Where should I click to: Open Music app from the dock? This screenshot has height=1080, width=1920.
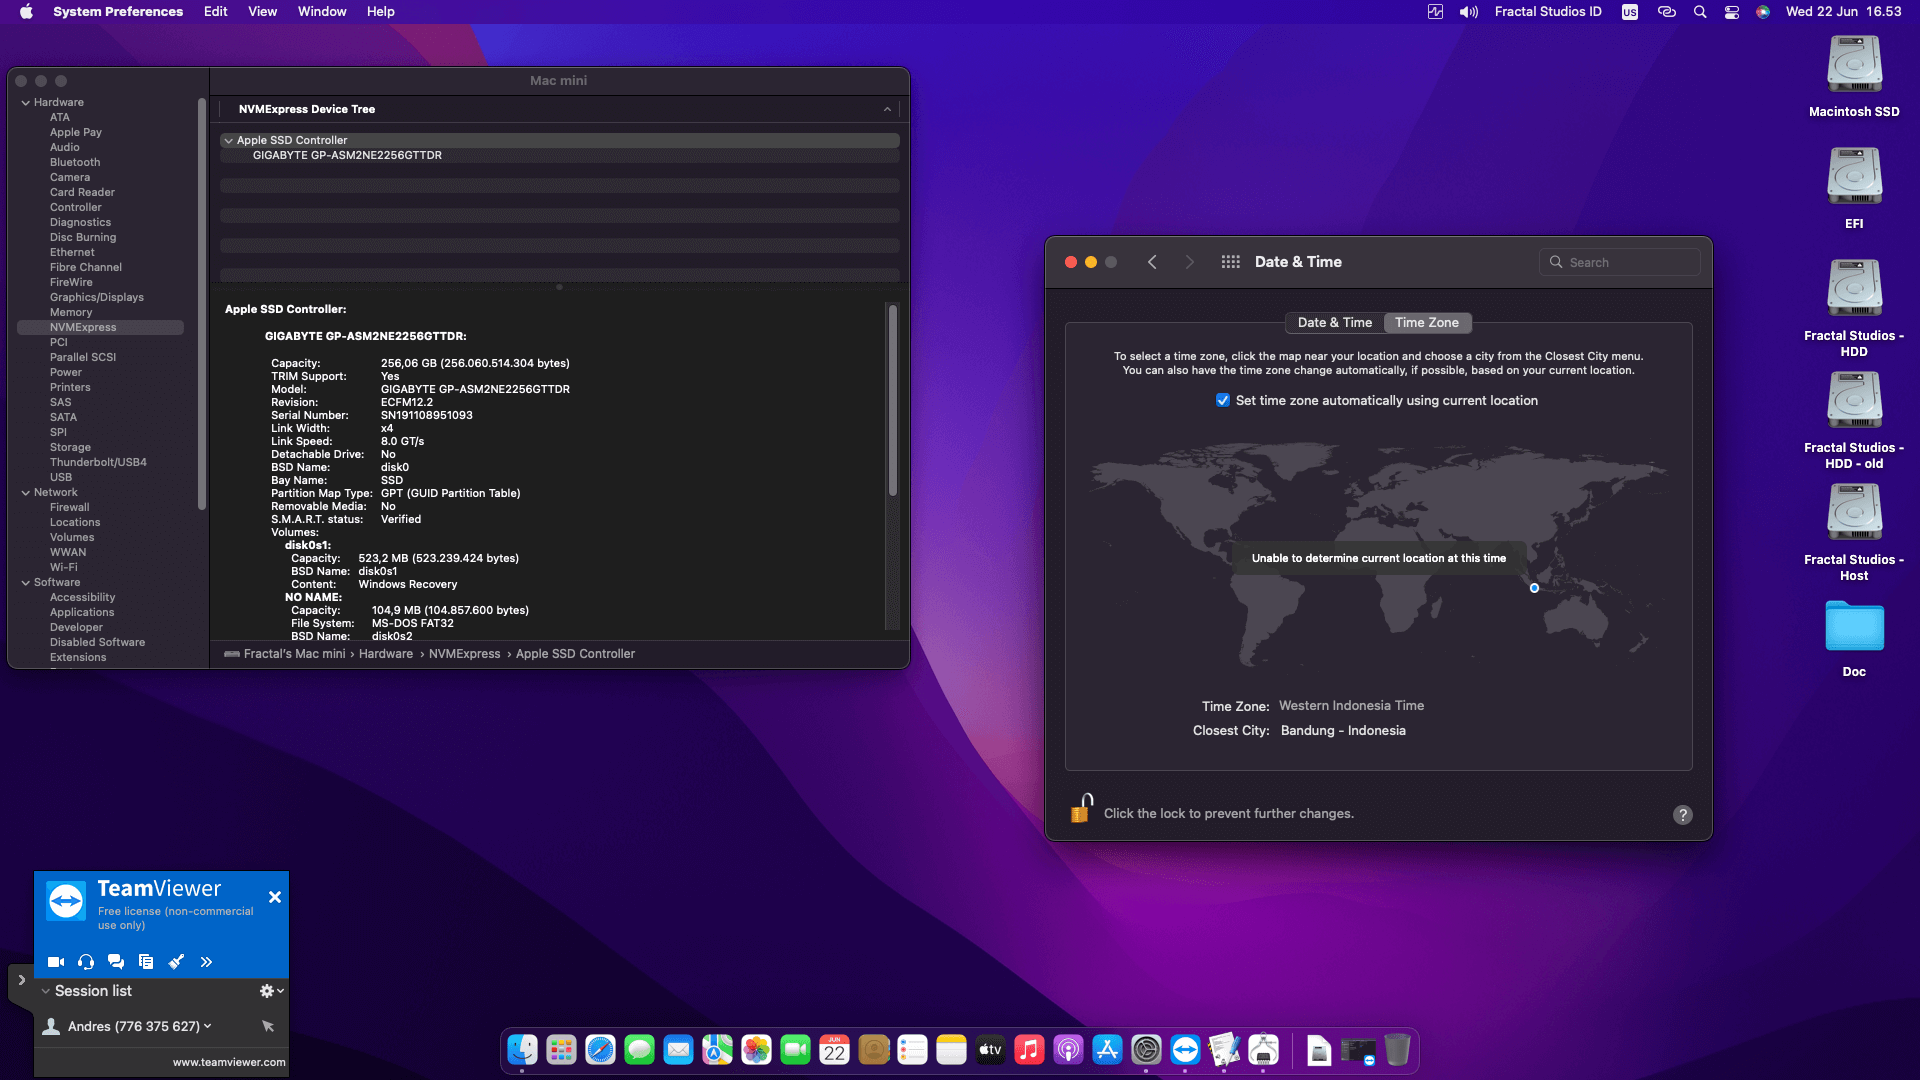1029,1050
